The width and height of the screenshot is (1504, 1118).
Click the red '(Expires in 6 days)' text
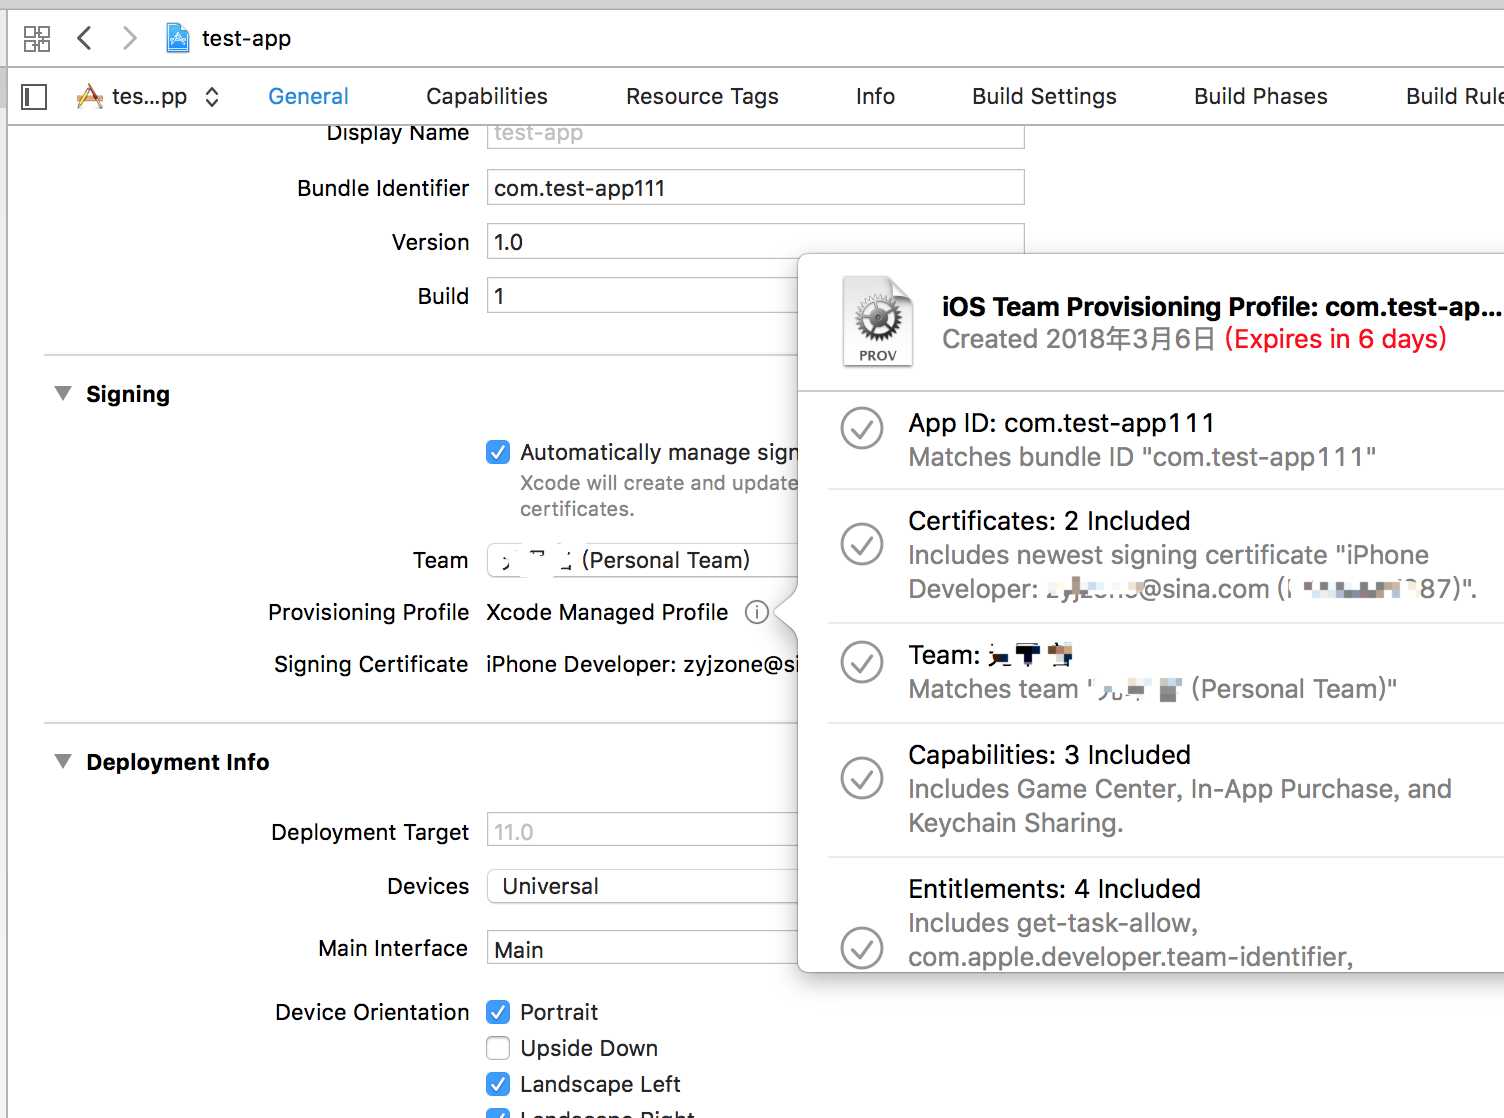[1336, 339]
